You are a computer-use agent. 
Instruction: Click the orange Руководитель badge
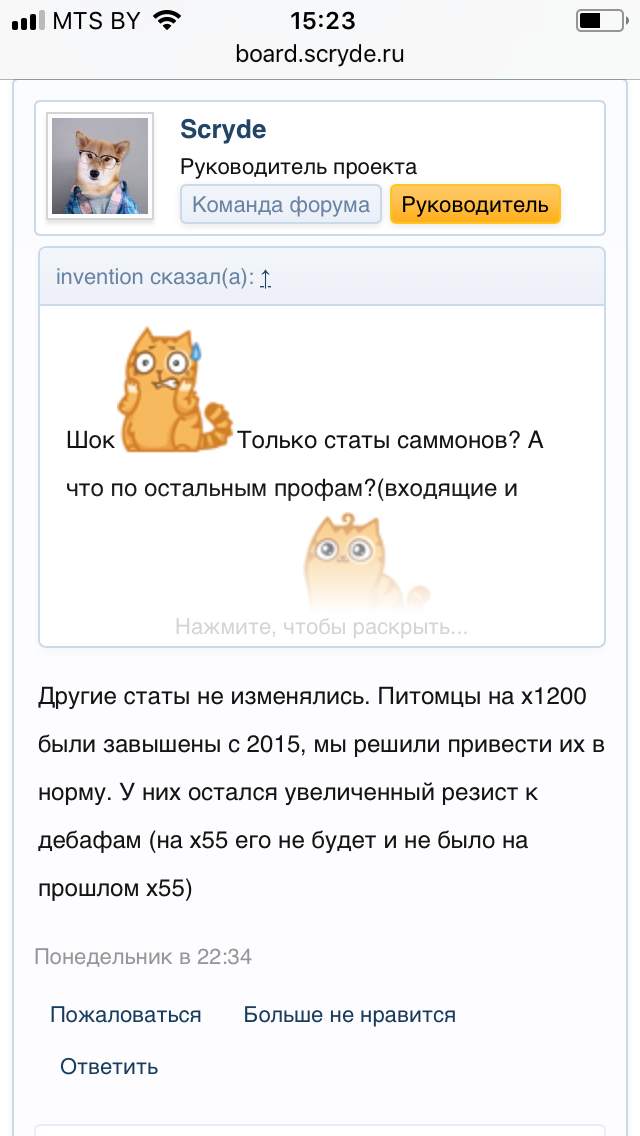click(x=475, y=205)
